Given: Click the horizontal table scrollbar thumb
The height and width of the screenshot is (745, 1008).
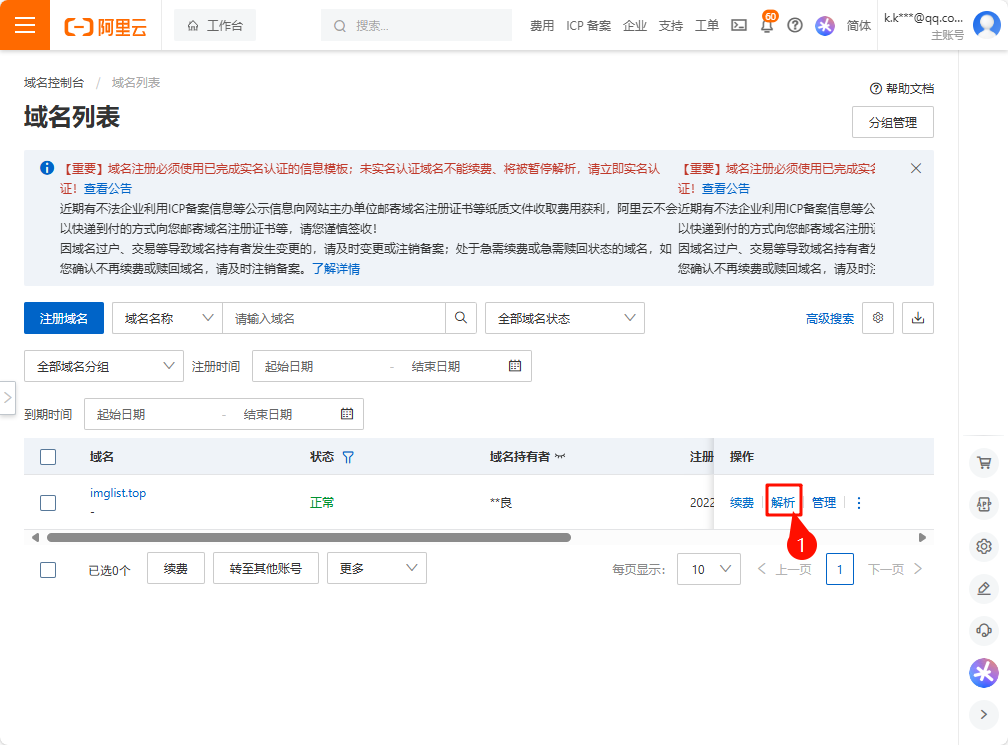Looking at the screenshot, I should [309, 537].
